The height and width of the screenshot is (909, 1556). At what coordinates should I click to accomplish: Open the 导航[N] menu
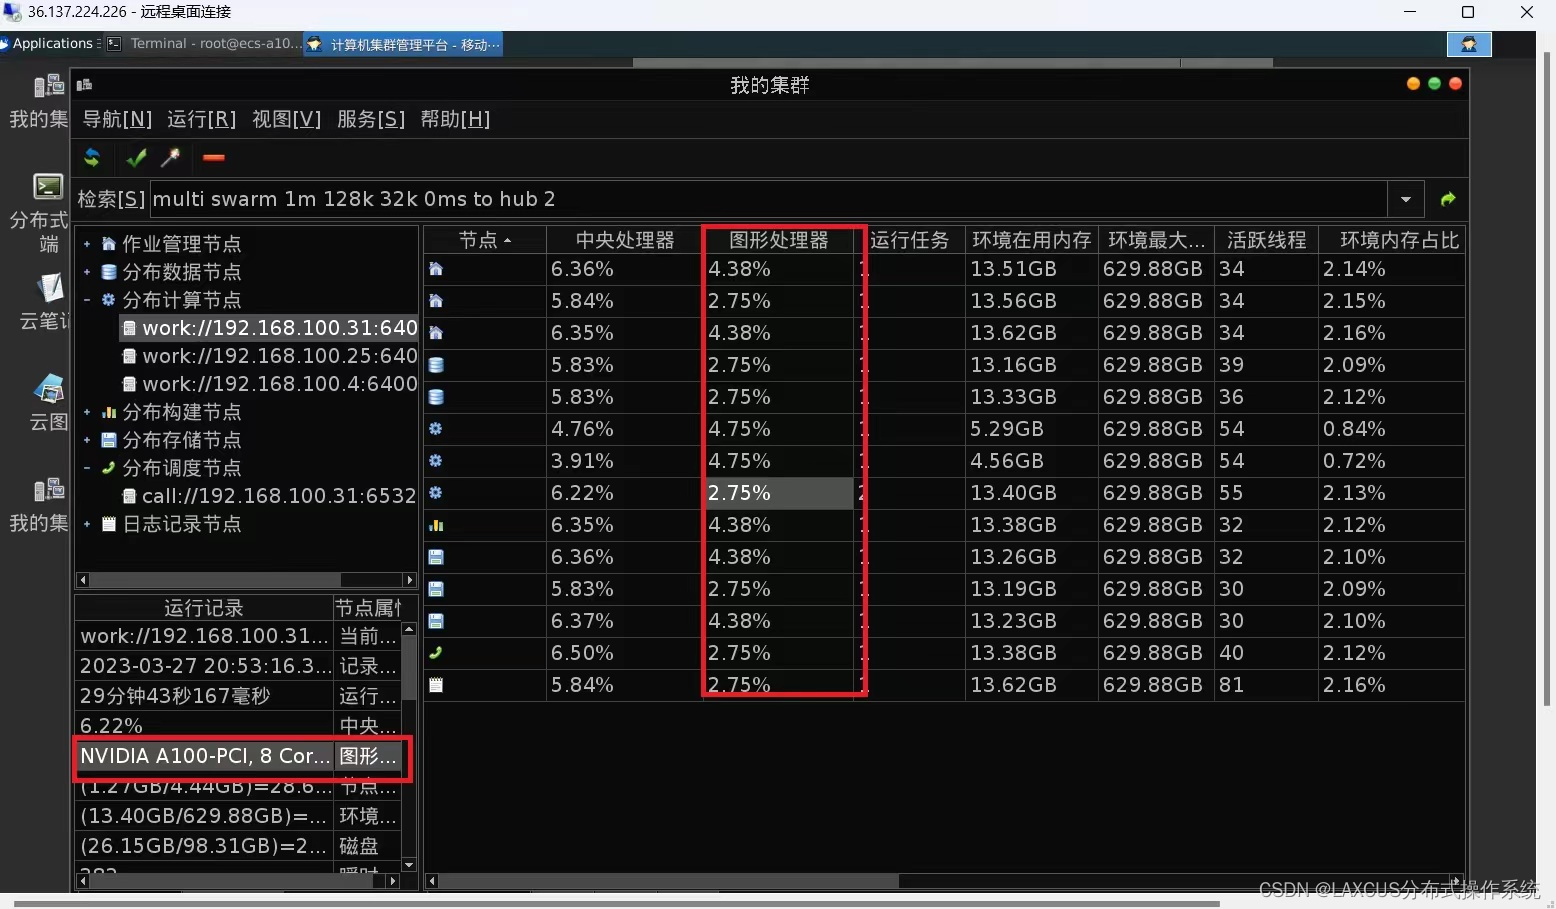117,119
